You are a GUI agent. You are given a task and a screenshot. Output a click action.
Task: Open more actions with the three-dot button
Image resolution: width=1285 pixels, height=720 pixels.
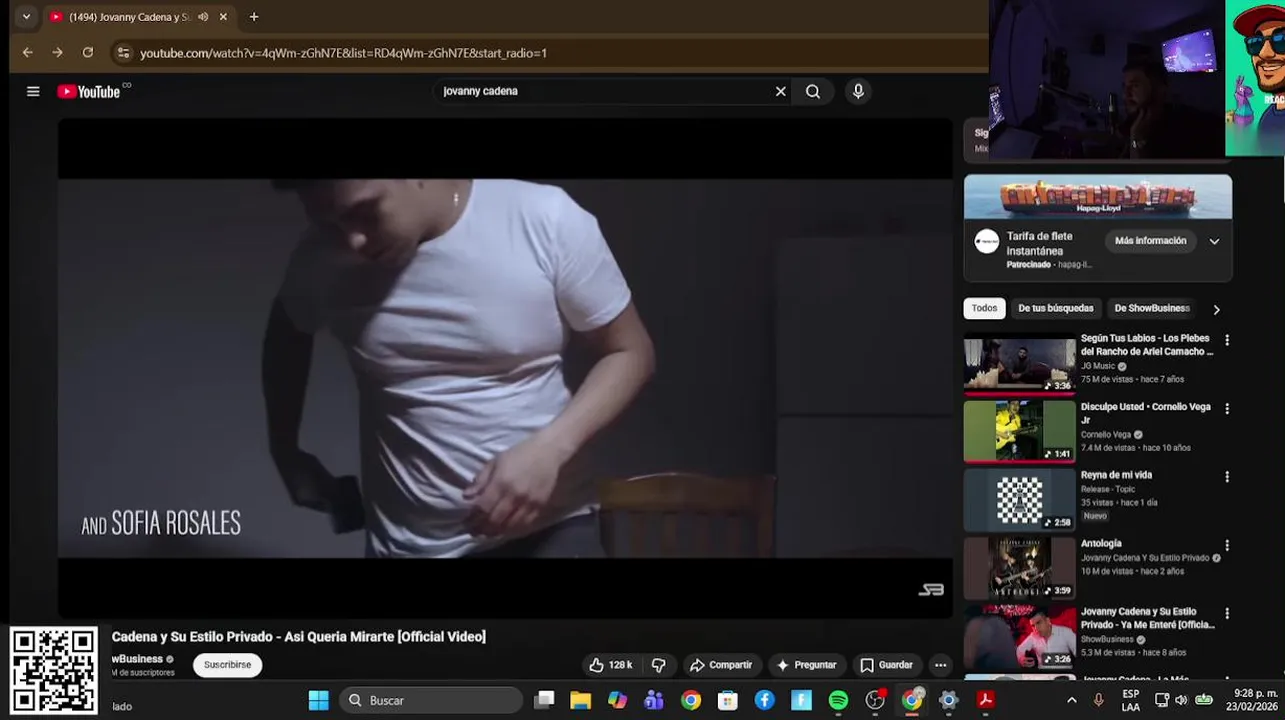pos(940,665)
